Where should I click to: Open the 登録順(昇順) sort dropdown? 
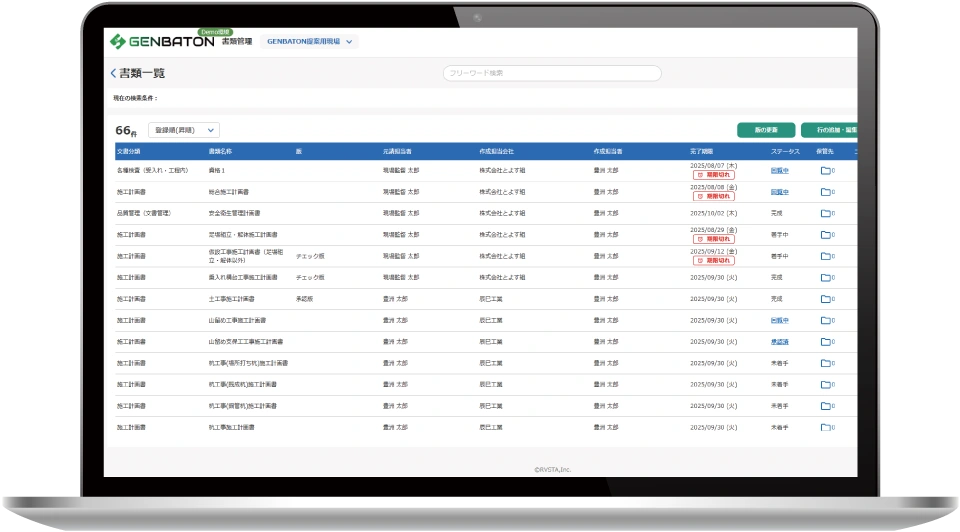coord(184,130)
